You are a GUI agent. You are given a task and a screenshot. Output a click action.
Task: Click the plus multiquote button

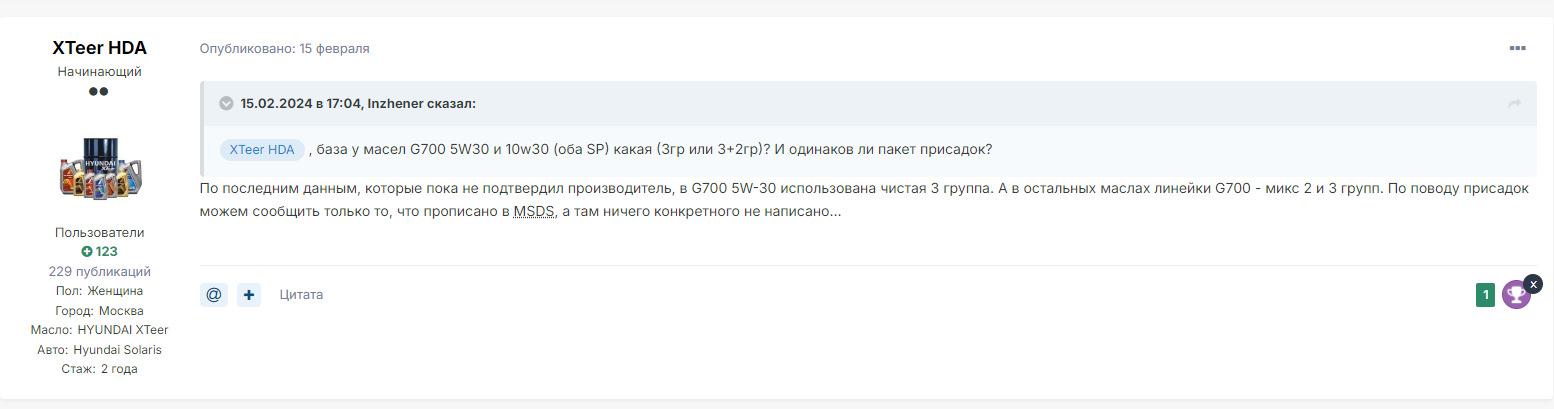249,295
